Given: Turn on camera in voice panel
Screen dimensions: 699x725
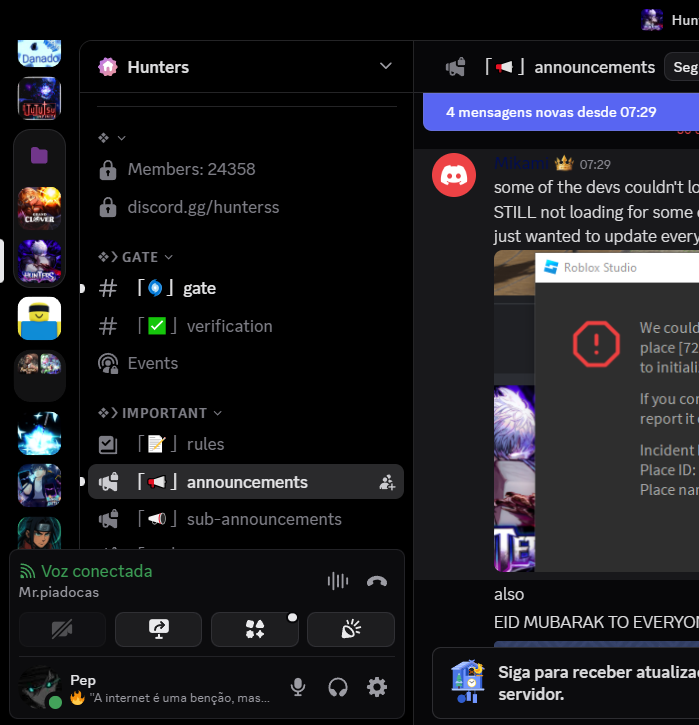Looking at the screenshot, I should [62, 629].
